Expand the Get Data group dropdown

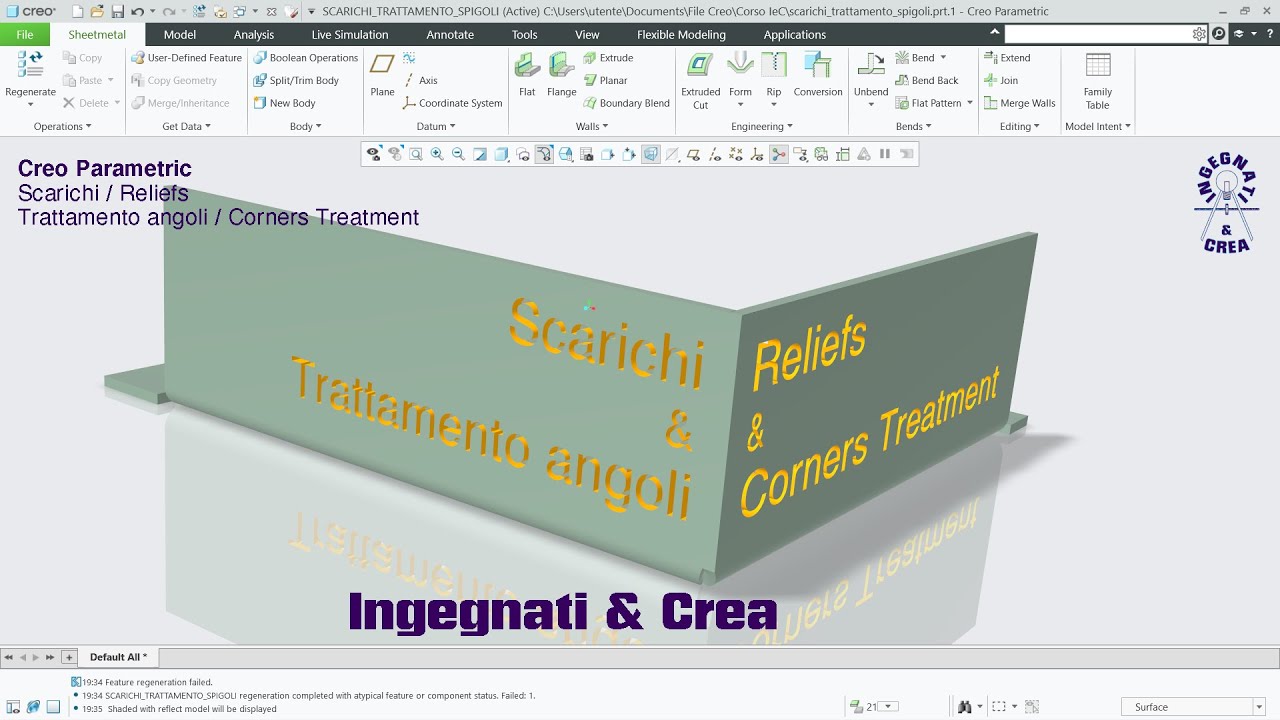click(x=186, y=126)
